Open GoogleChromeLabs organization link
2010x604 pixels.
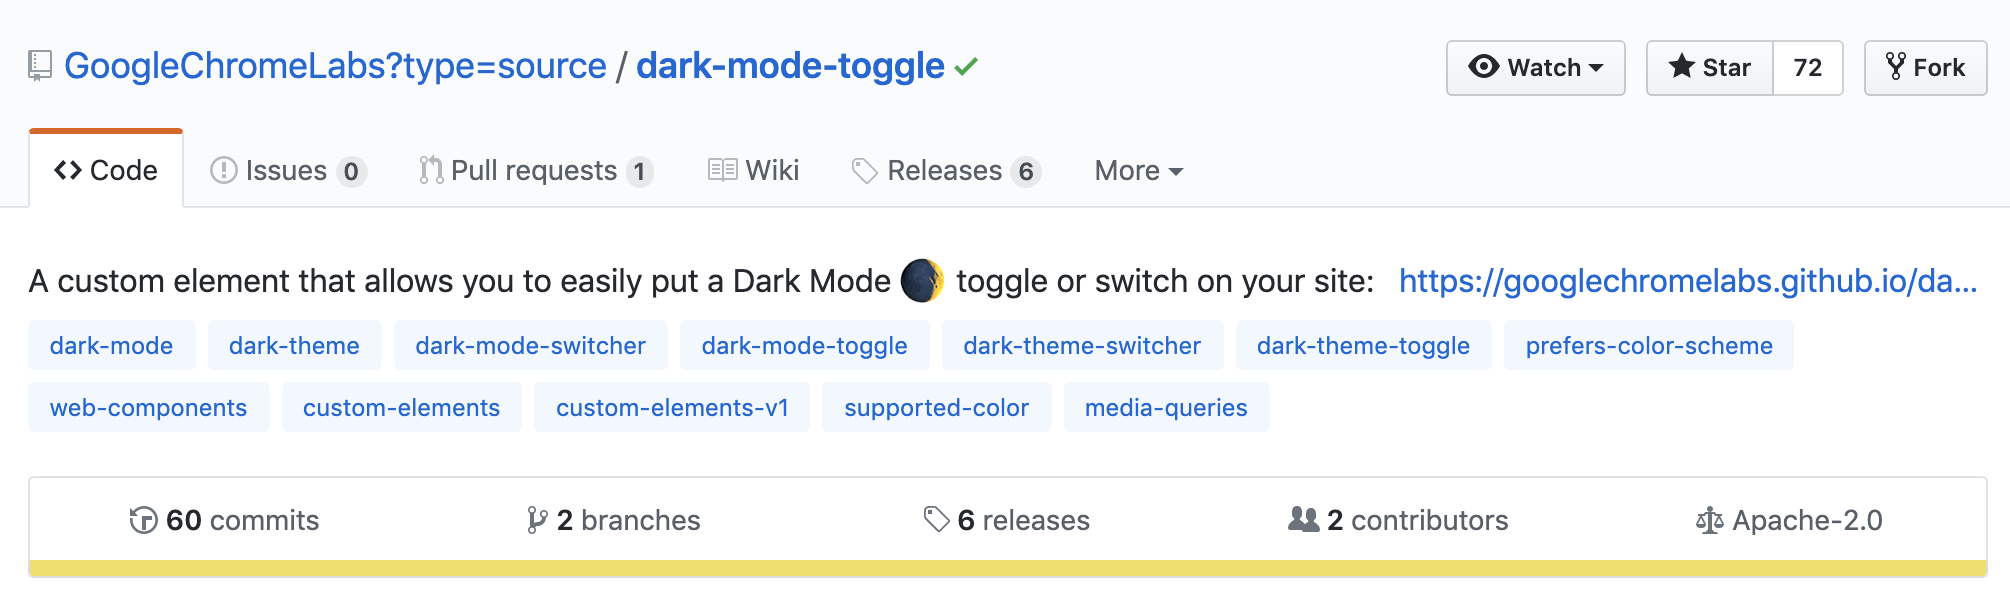coord(335,66)
